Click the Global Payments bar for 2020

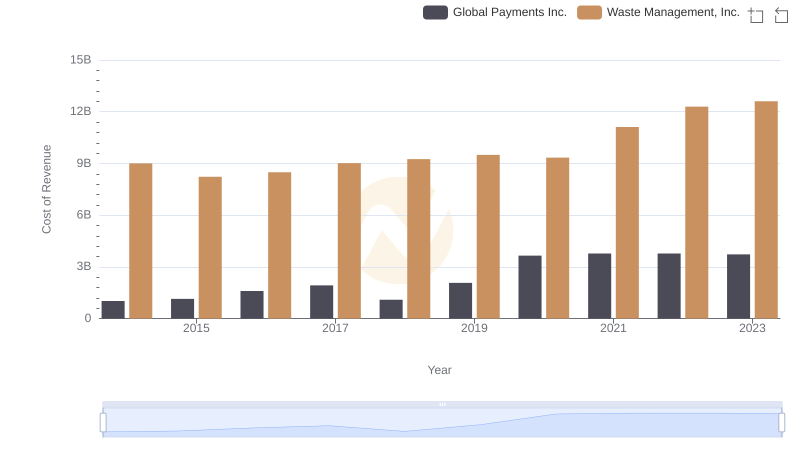pyautogui.click(x=530, y=287)
